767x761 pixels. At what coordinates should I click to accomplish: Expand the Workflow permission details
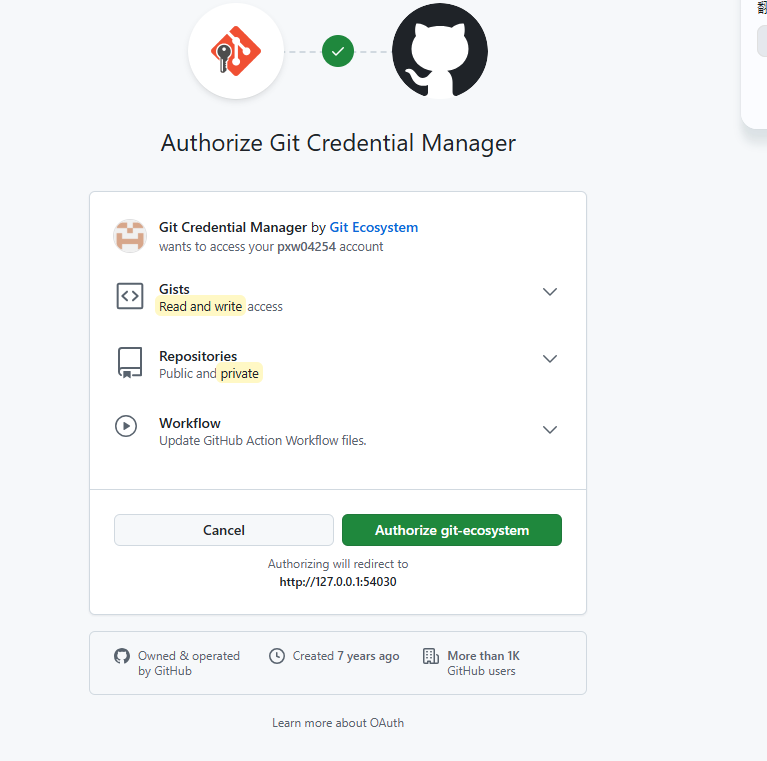pos(550,430)
